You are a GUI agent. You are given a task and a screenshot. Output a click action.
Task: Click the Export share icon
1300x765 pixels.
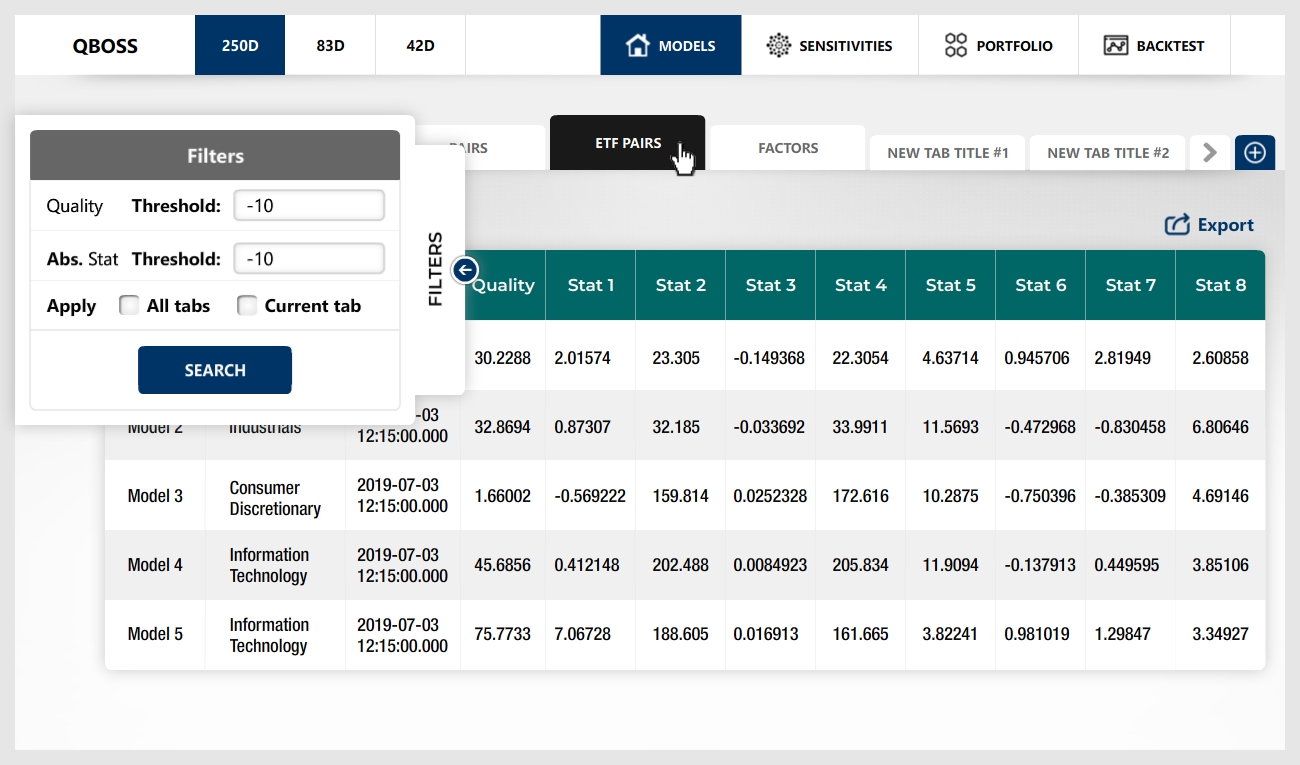[1177, 225]
